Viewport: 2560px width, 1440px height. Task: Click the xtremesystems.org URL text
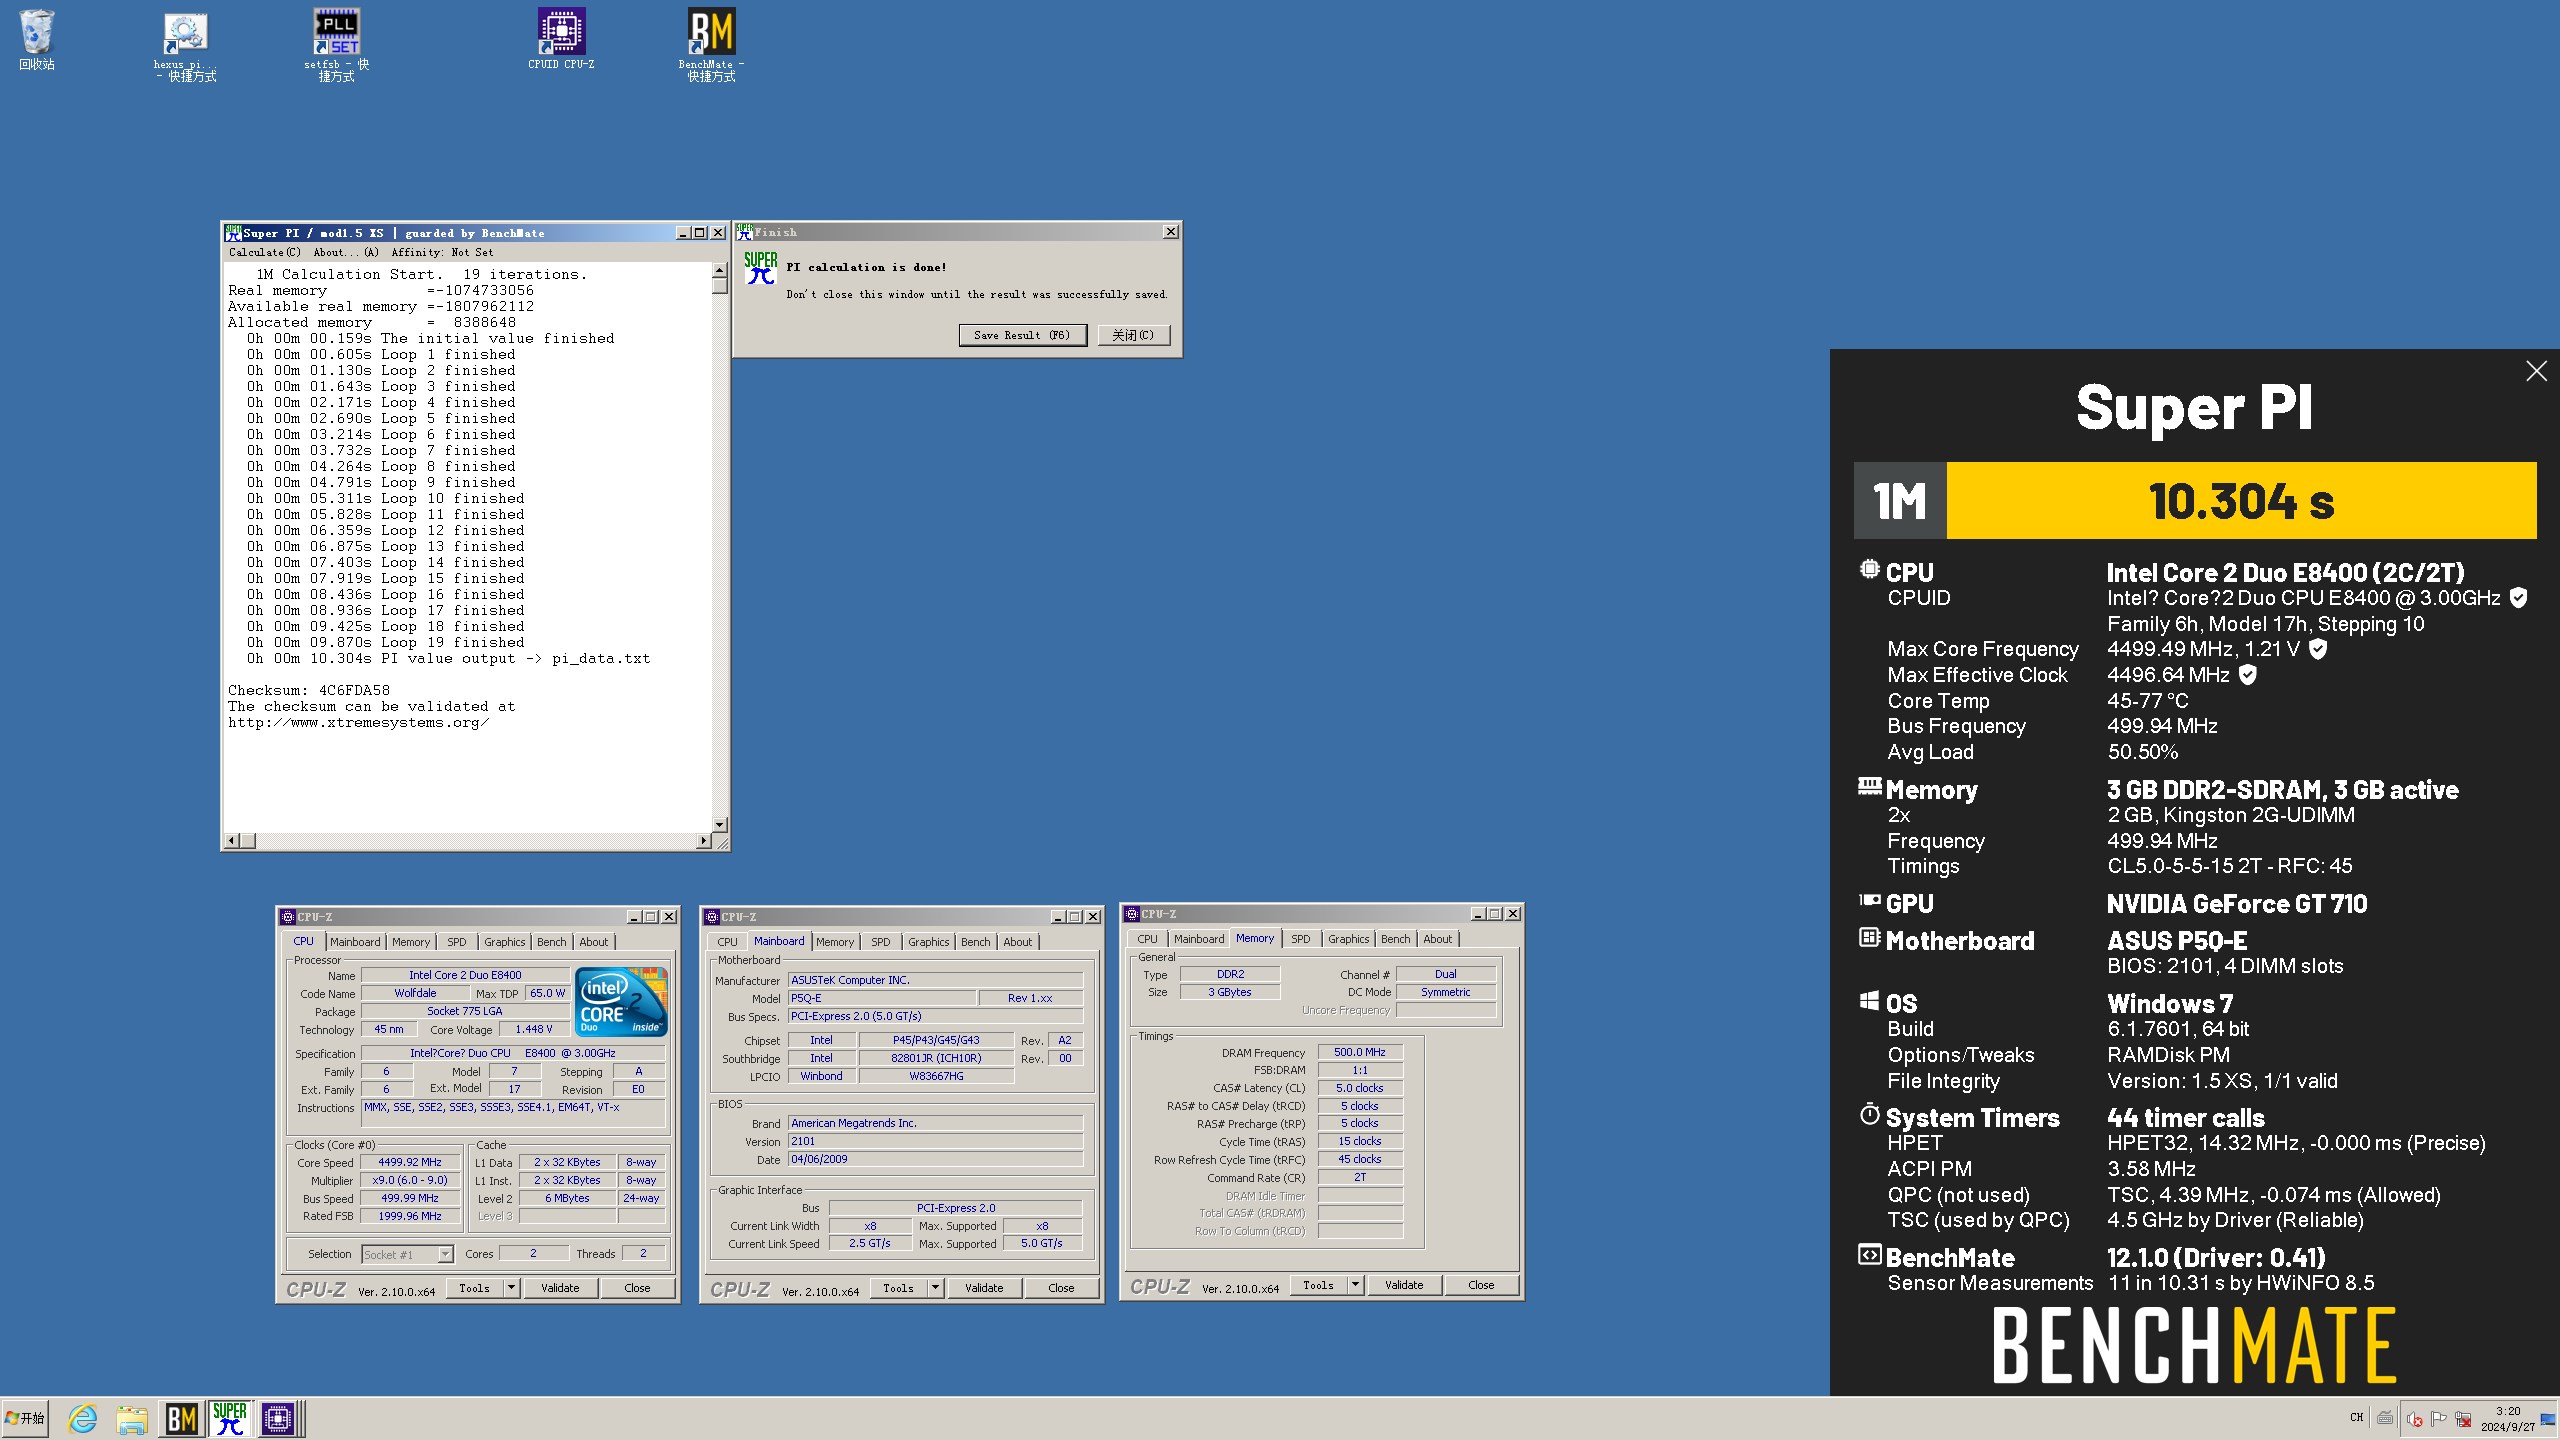coord(358,722)
